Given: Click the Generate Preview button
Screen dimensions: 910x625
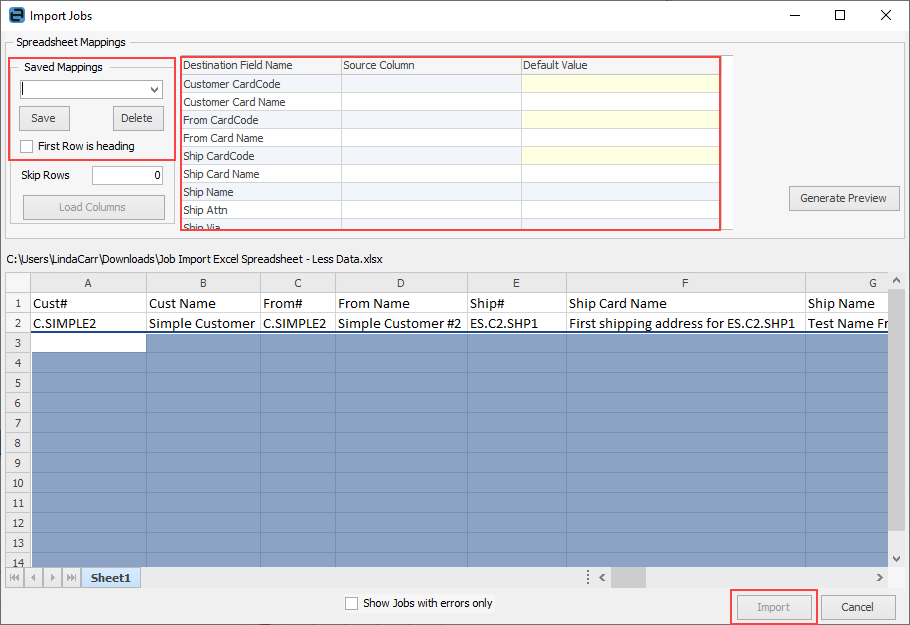Looking at the screenshot, I should 844,198.
